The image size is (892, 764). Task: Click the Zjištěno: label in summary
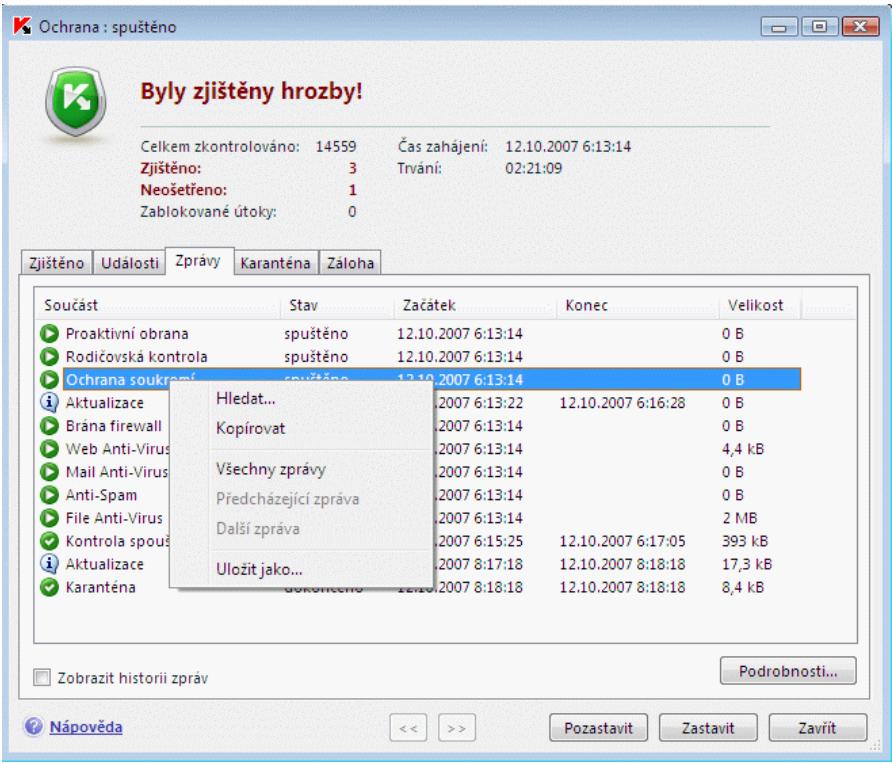171,168
